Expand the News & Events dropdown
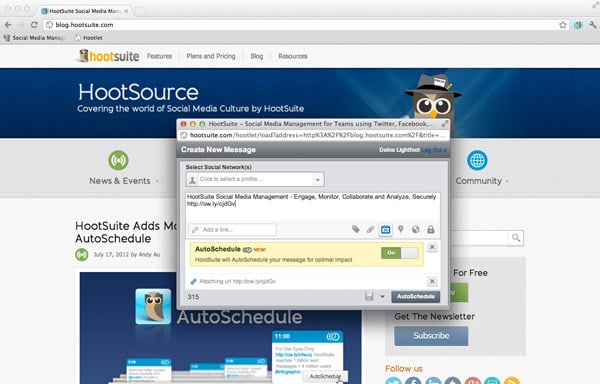The image size is (600, 384). point(157,181)
